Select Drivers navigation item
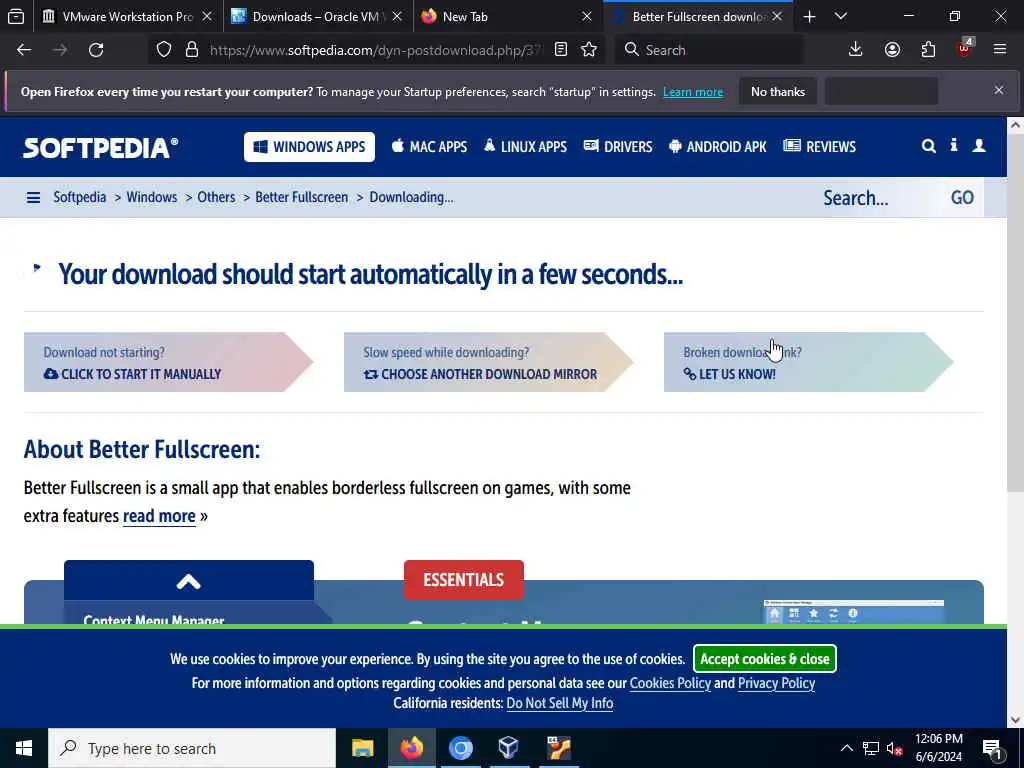The height and width of the screenshot is (768, 1024). [618, 146]
